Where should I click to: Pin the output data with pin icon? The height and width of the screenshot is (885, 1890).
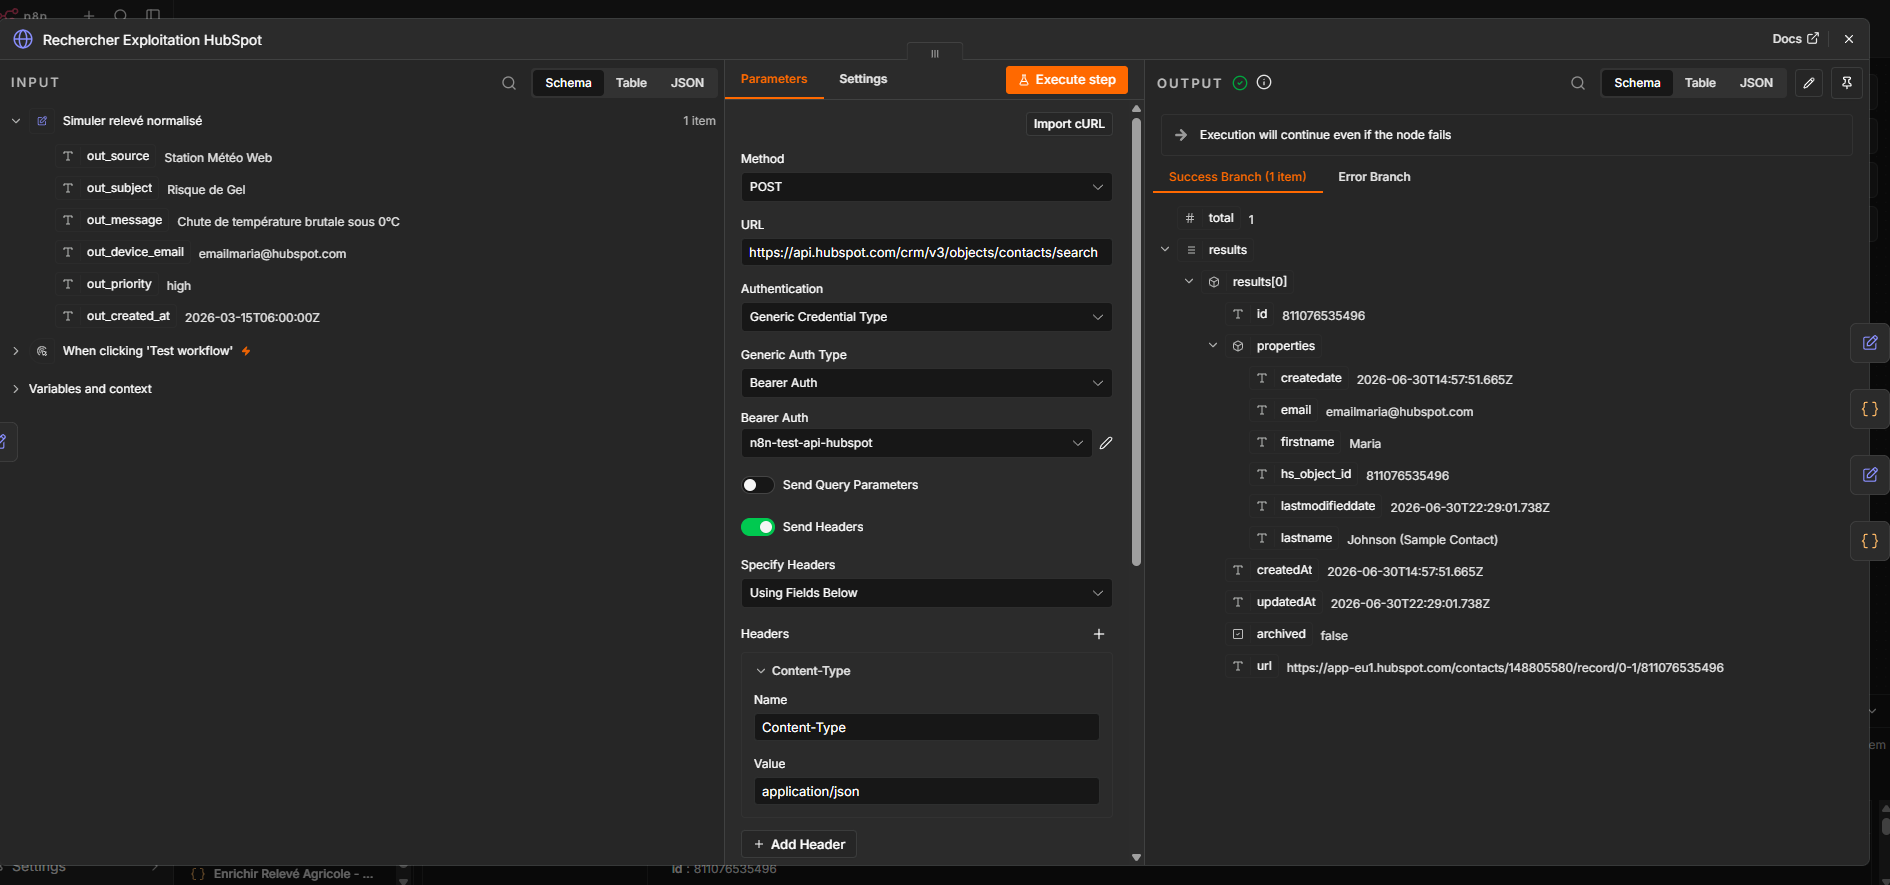[x=1847, y=83]
